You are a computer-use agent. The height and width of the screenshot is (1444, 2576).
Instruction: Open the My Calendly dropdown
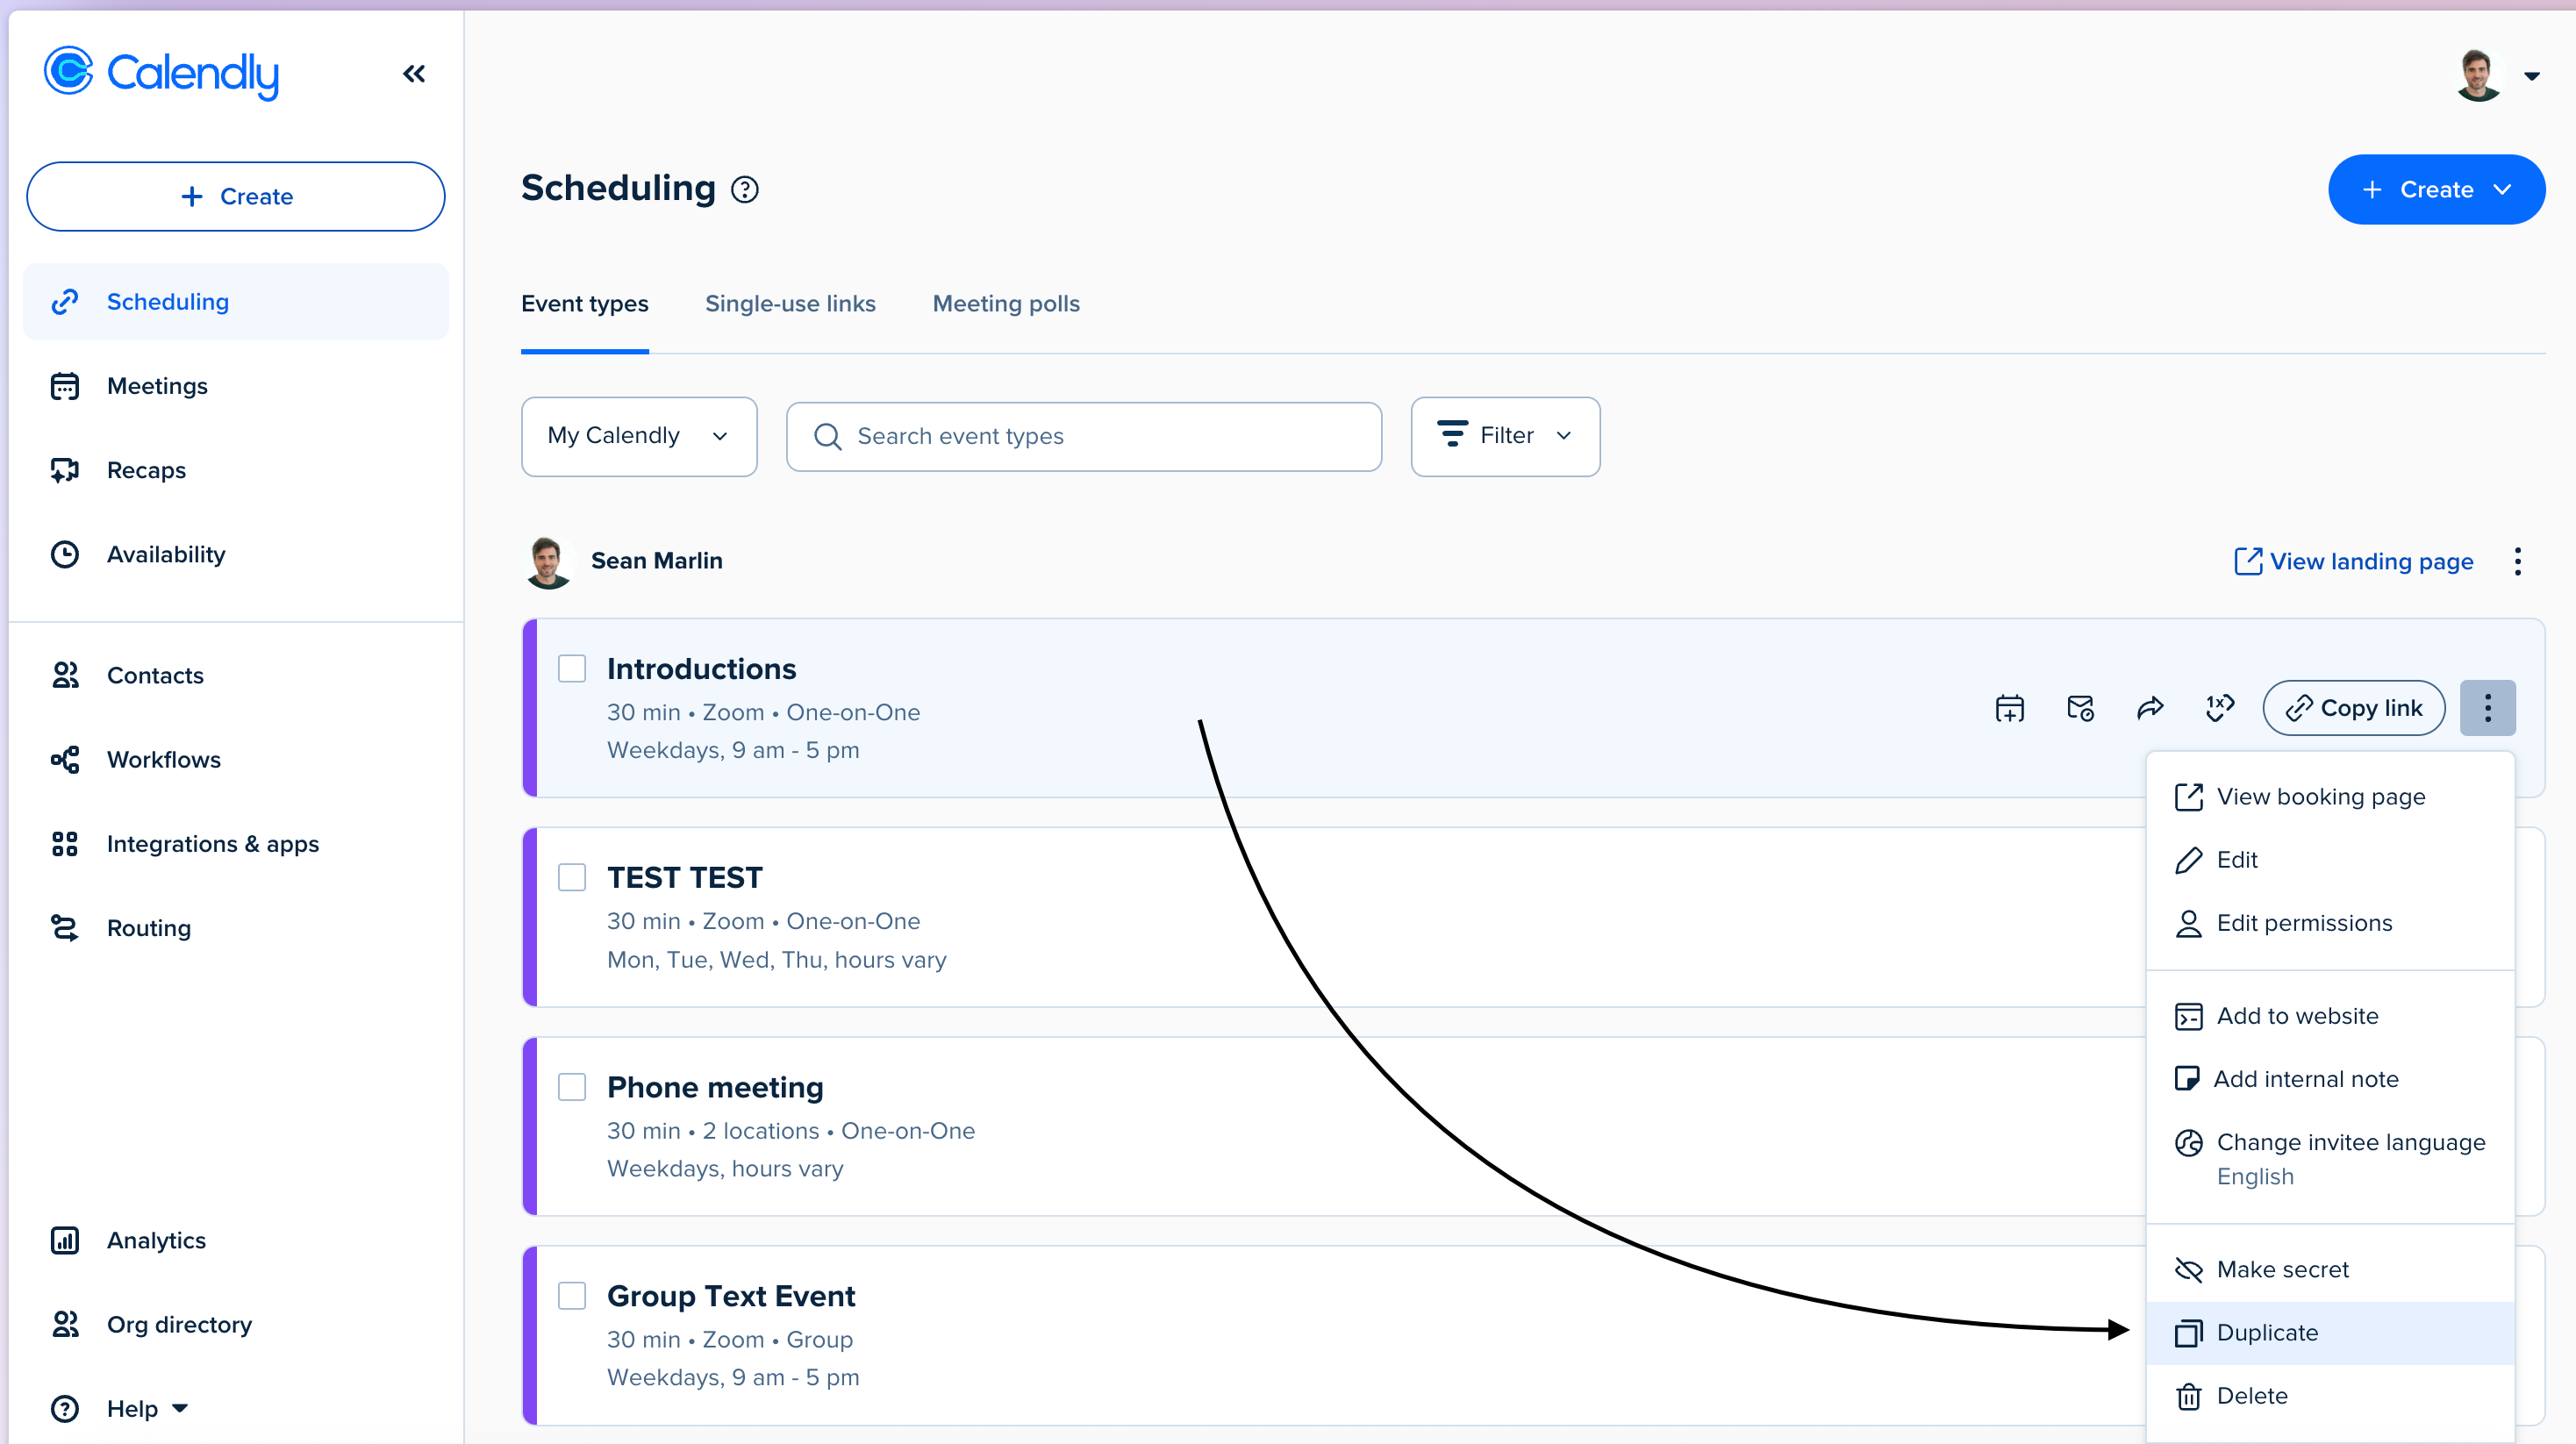(639, 436)
